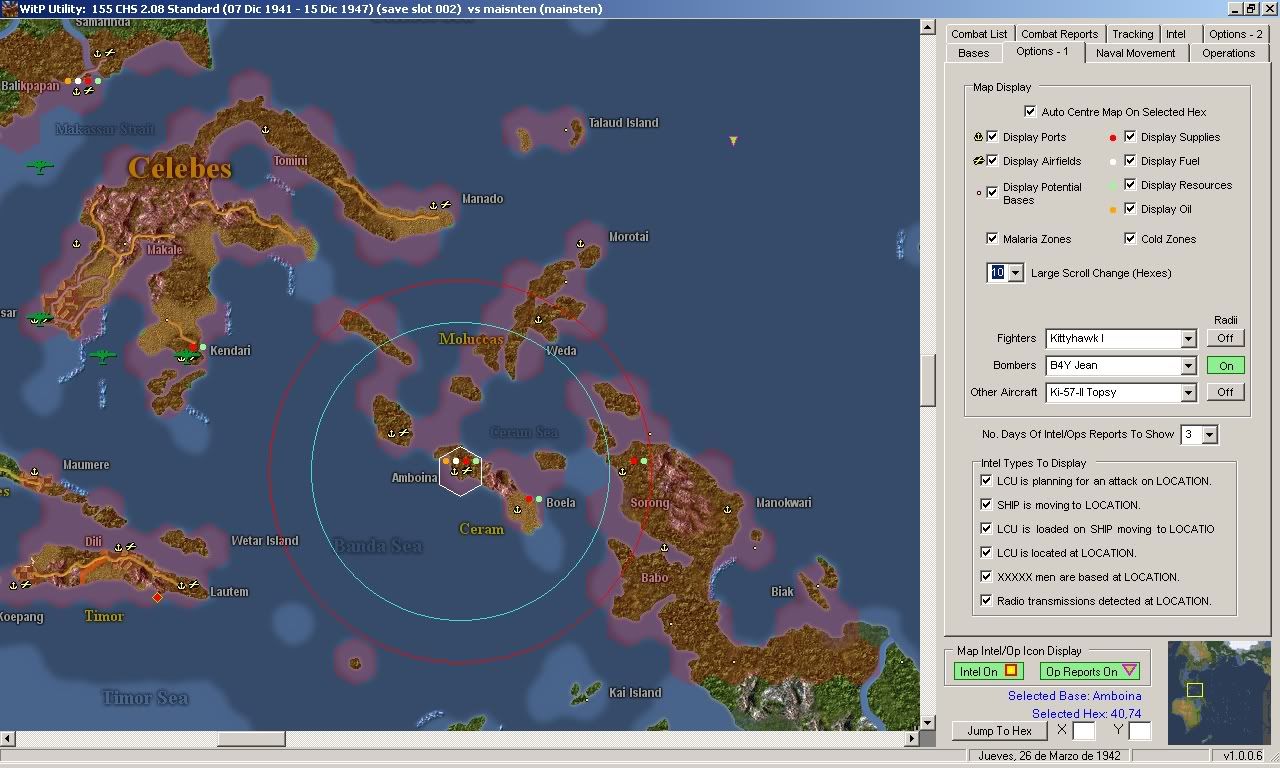Uncheck Display Fuel checkbox

pos(1131,161)
